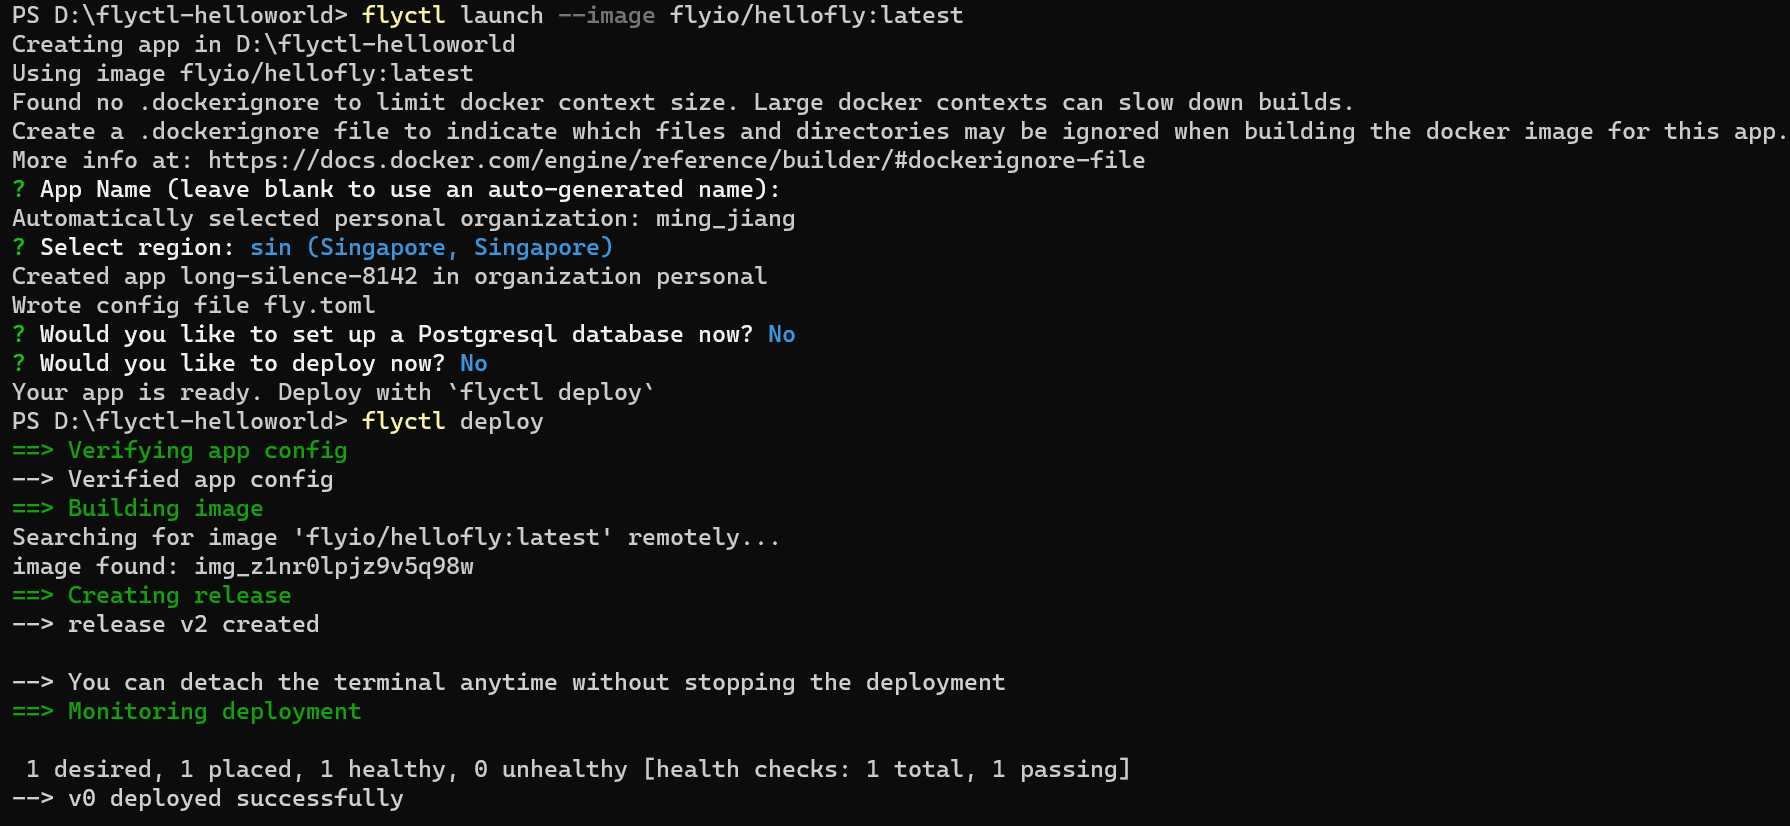Click the 'v0 deployed successfully' message

tap(235, 798)
